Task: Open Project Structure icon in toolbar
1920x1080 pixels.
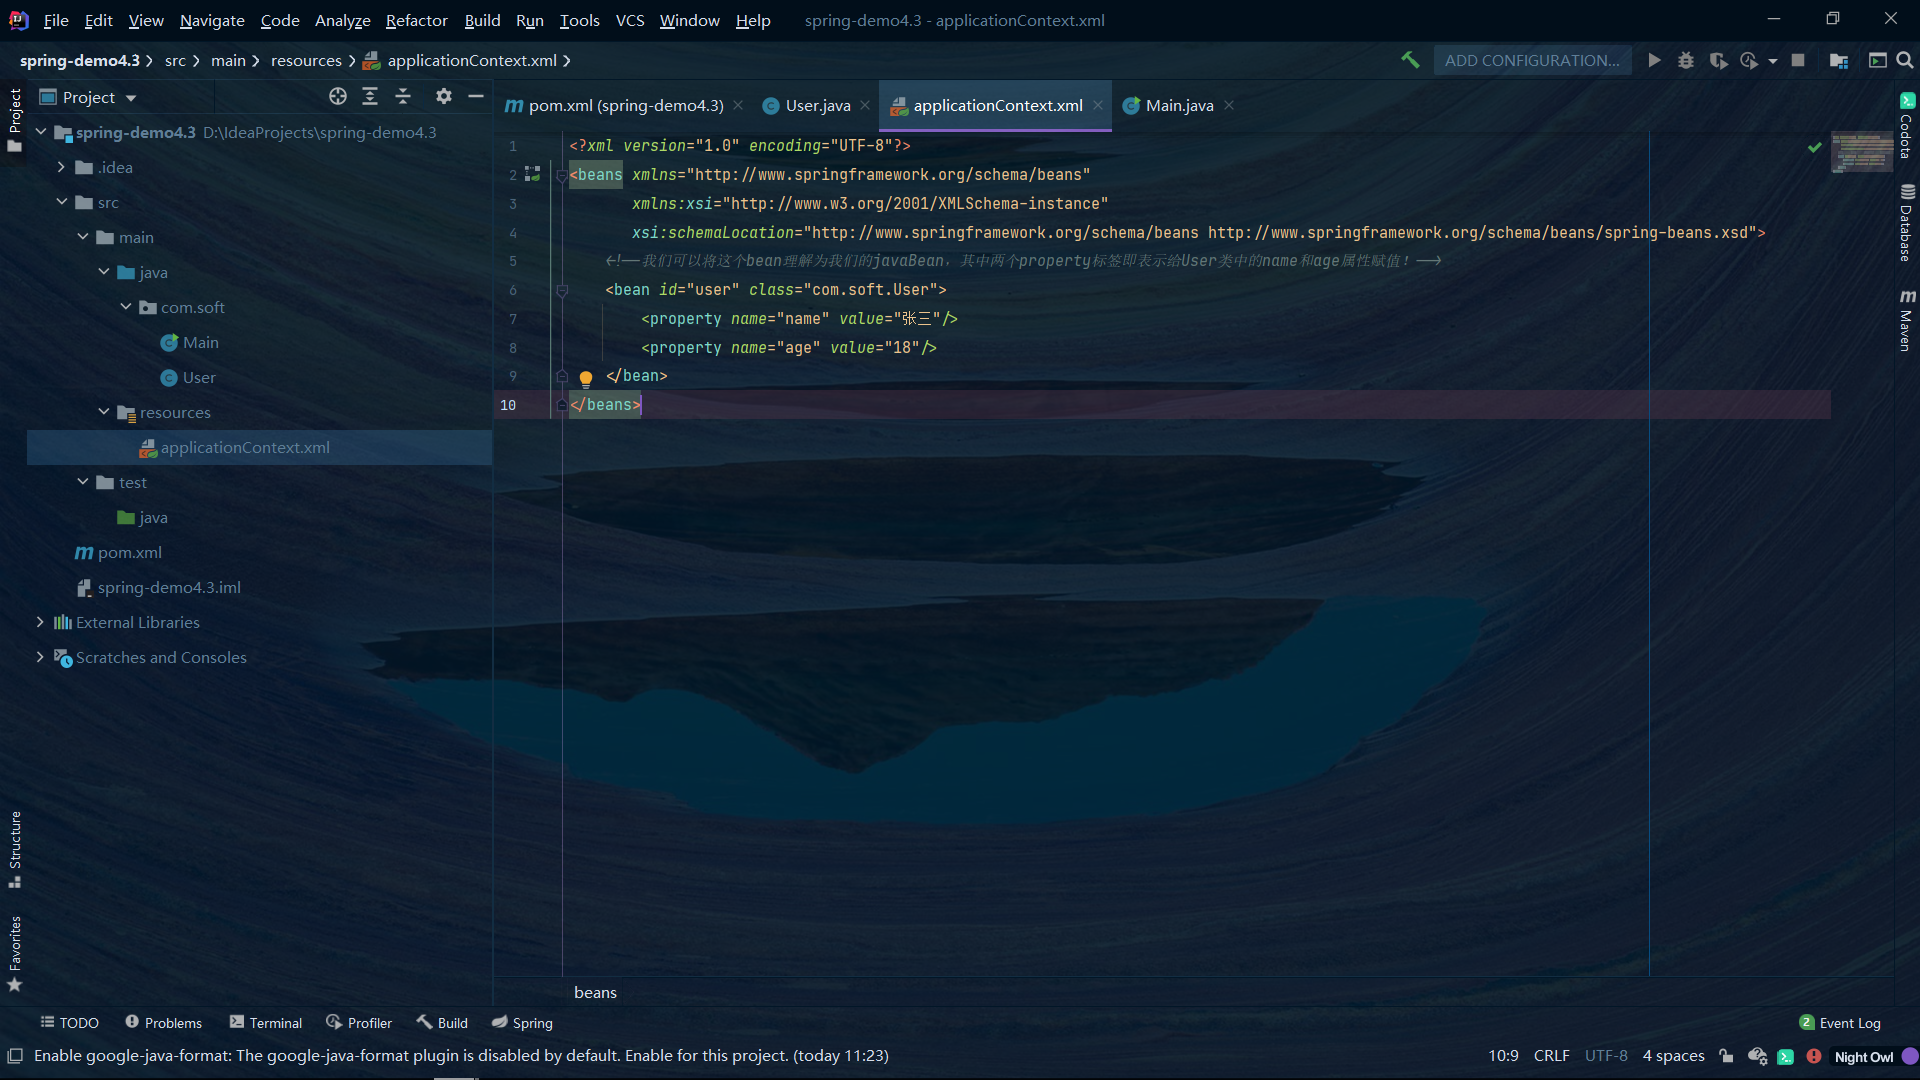Action: pyautogui.click(x=1838, y=60)
